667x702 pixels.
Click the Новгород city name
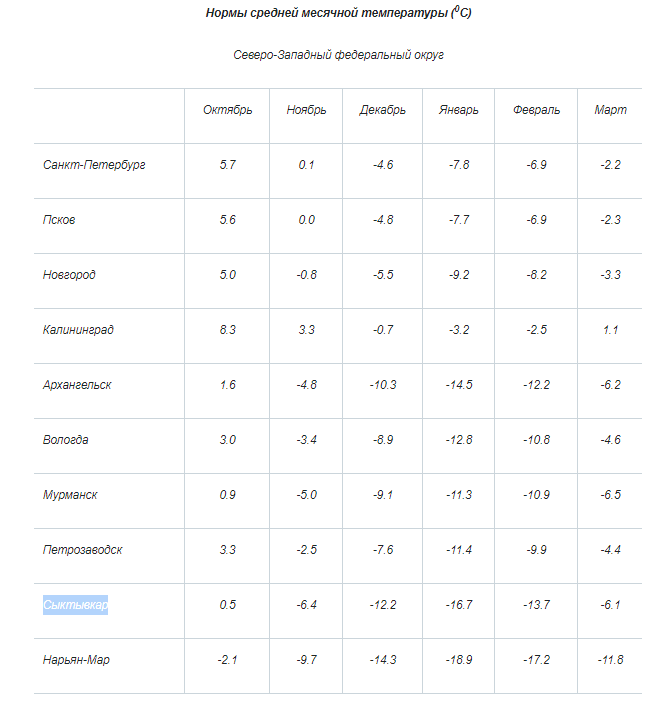tap(69, 275)
